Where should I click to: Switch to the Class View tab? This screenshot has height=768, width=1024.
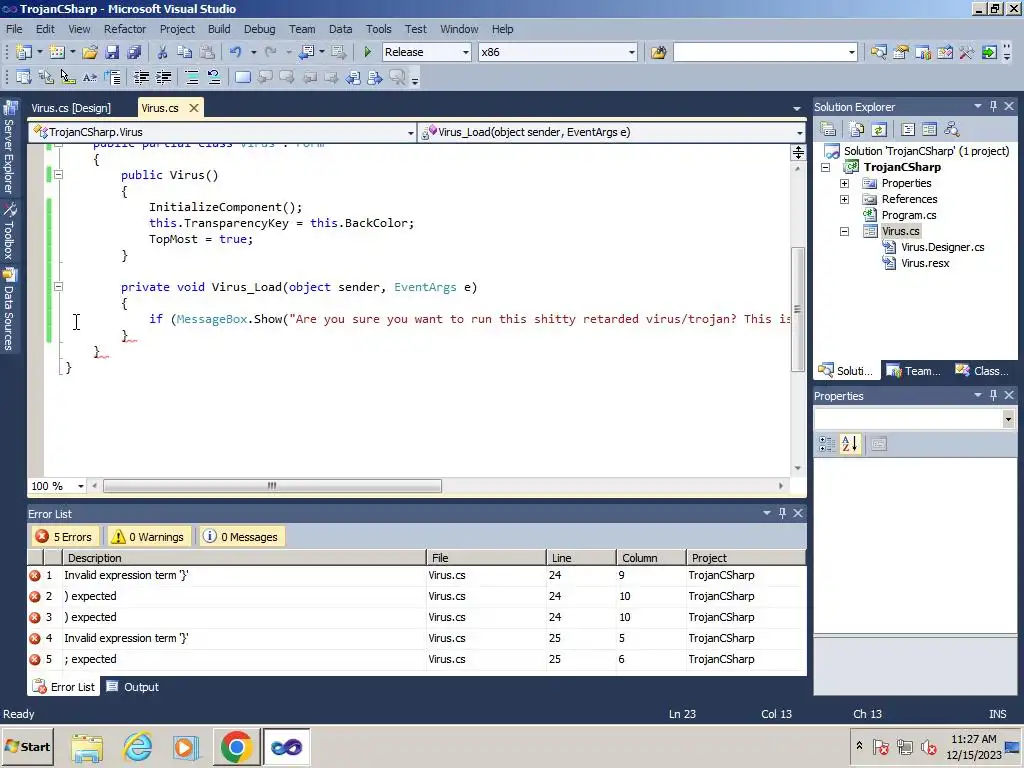[x=984, y=371]
